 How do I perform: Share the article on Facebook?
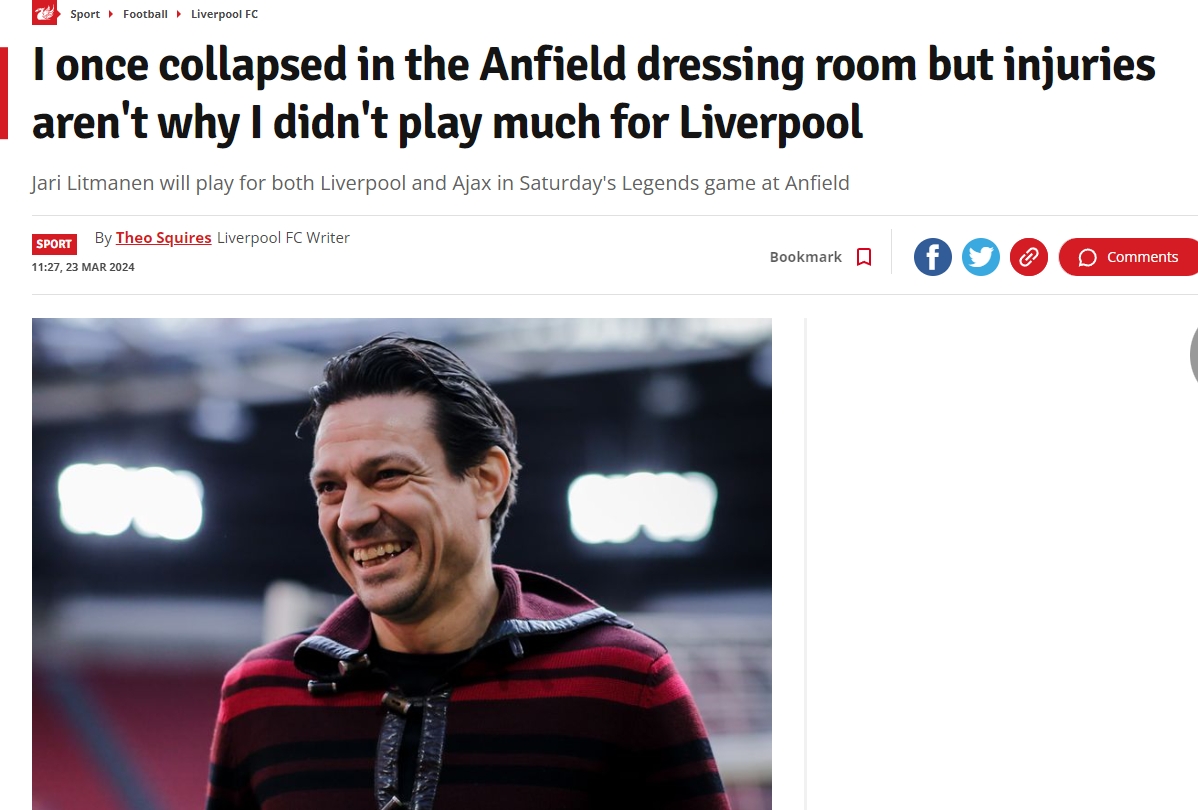point(932,257)
